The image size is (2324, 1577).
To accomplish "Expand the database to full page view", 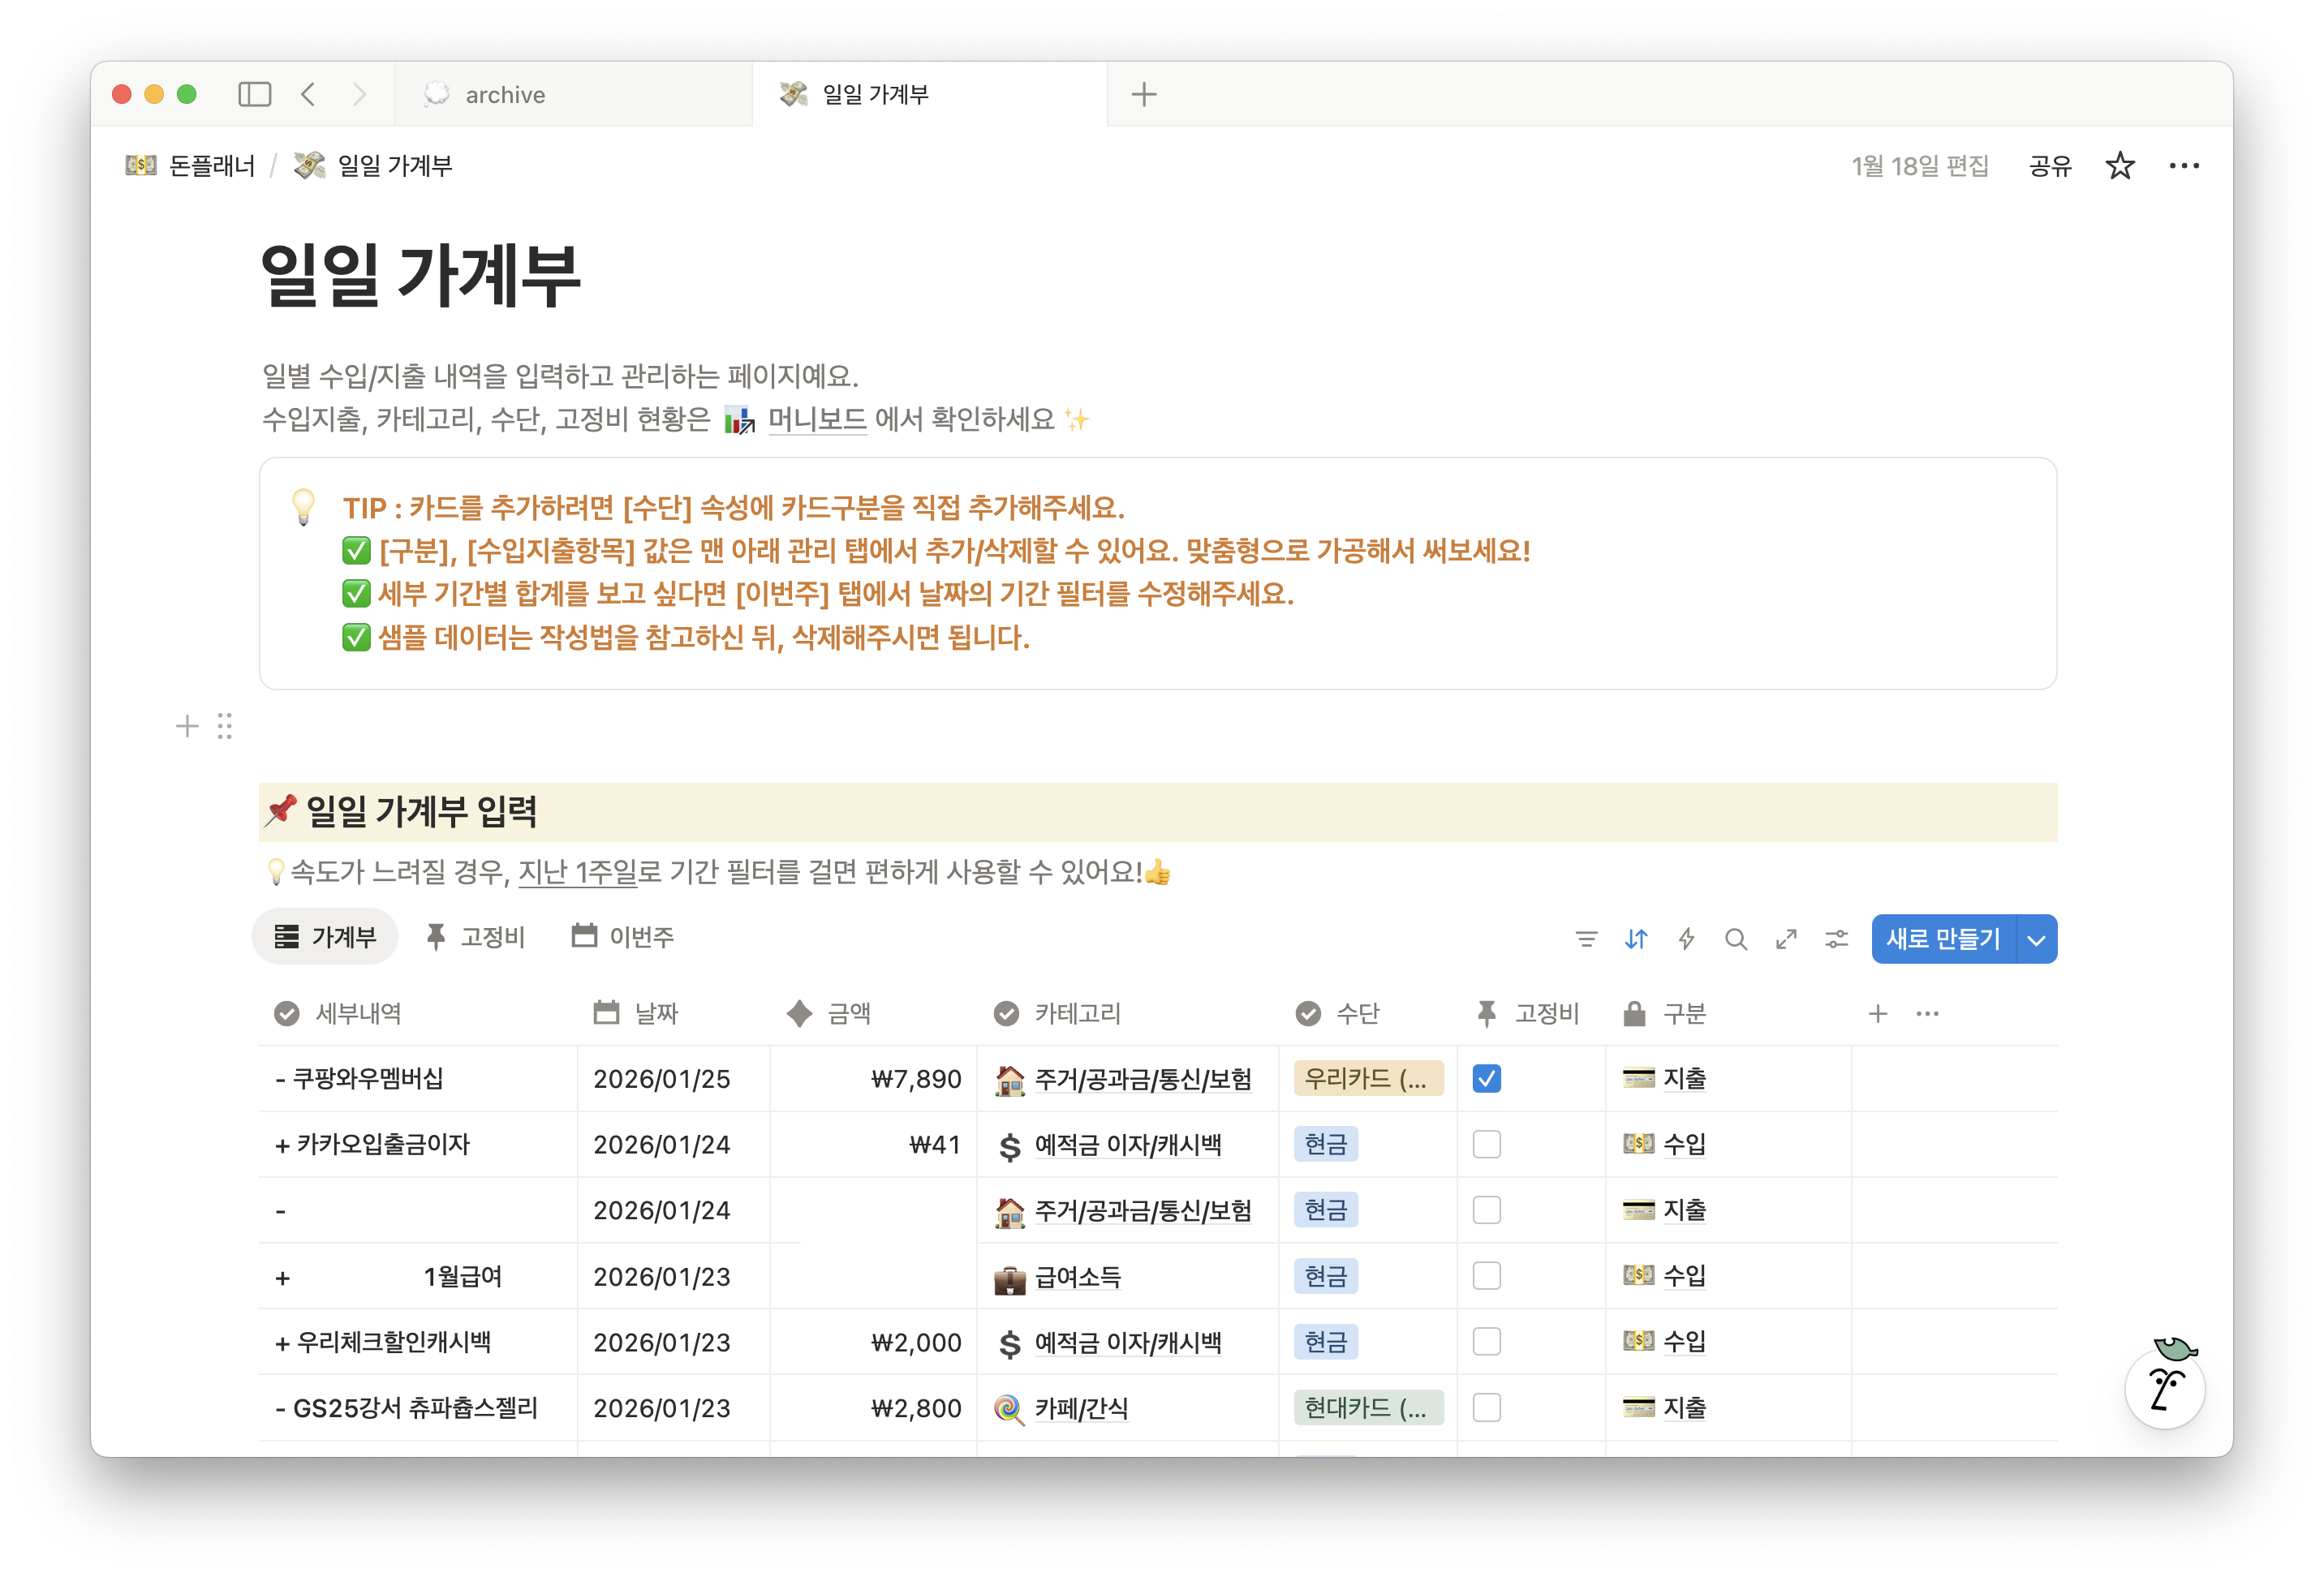I will click(1786, 939).
